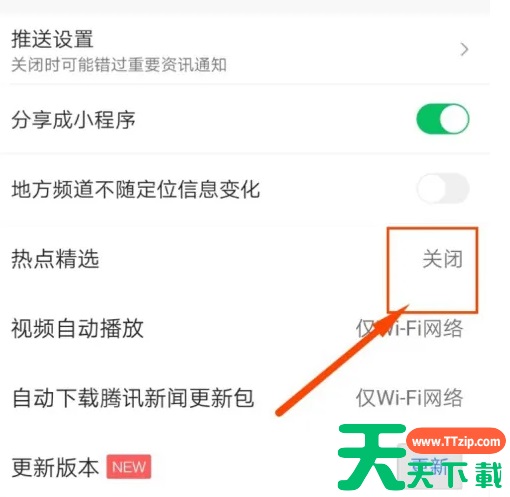
Task: Change 视频自动播放 仅Wi-Fi网络 option
Action: [410, 328]
